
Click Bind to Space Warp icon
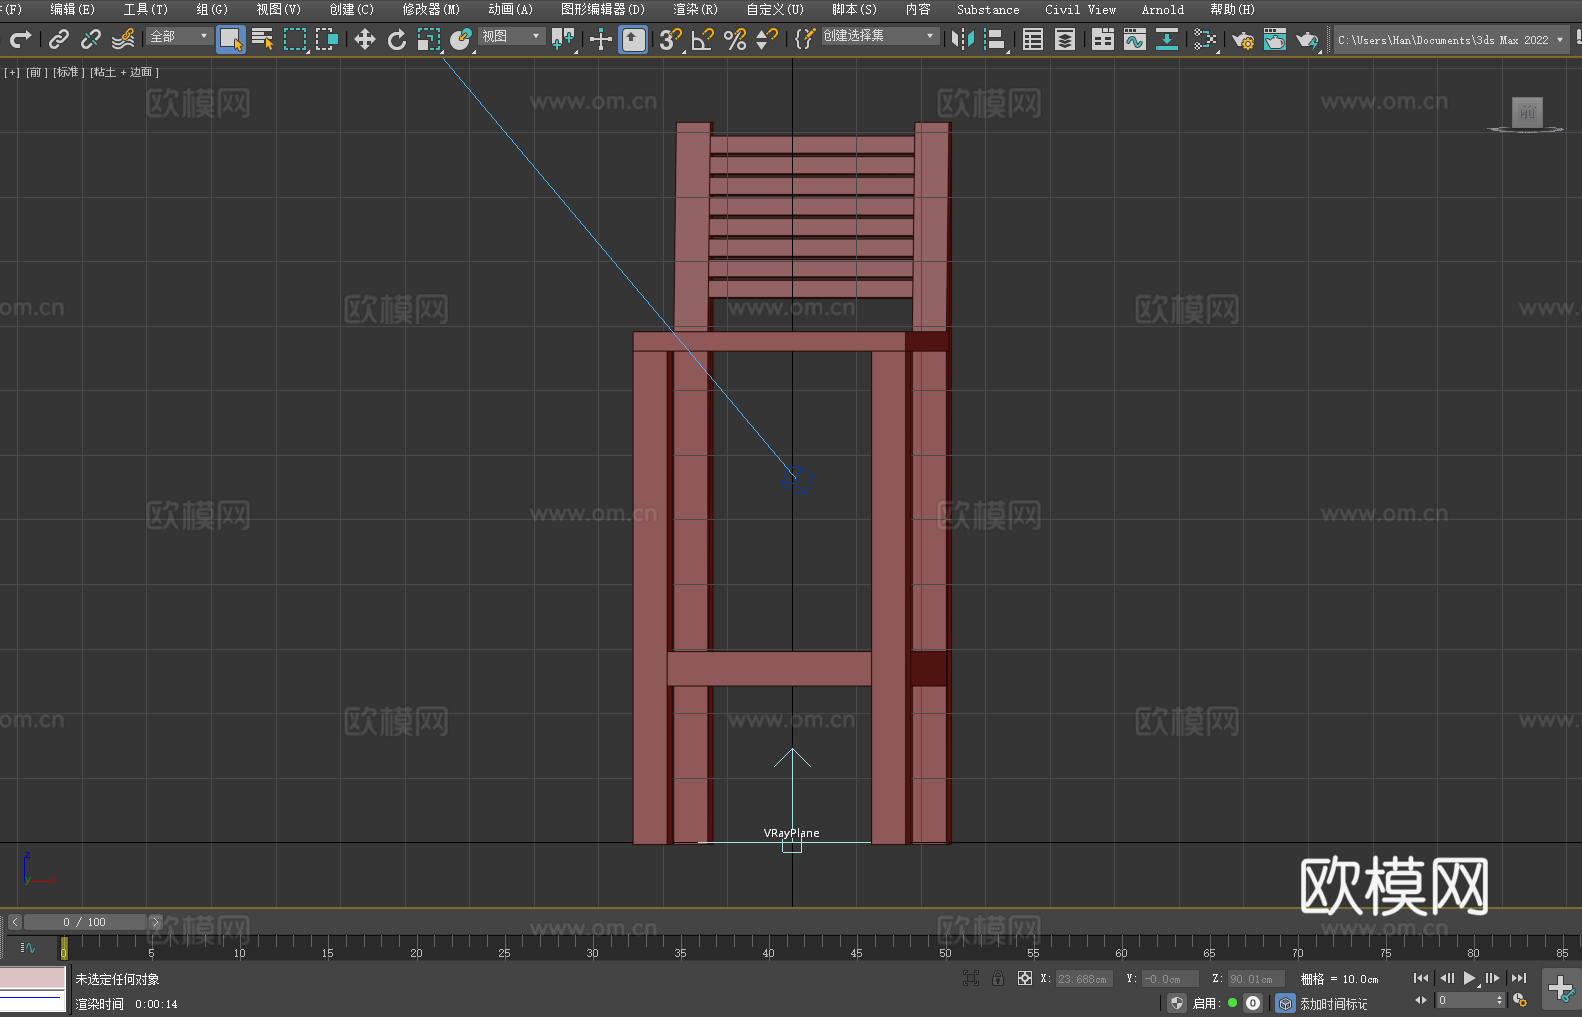click(x=123, y=39)
